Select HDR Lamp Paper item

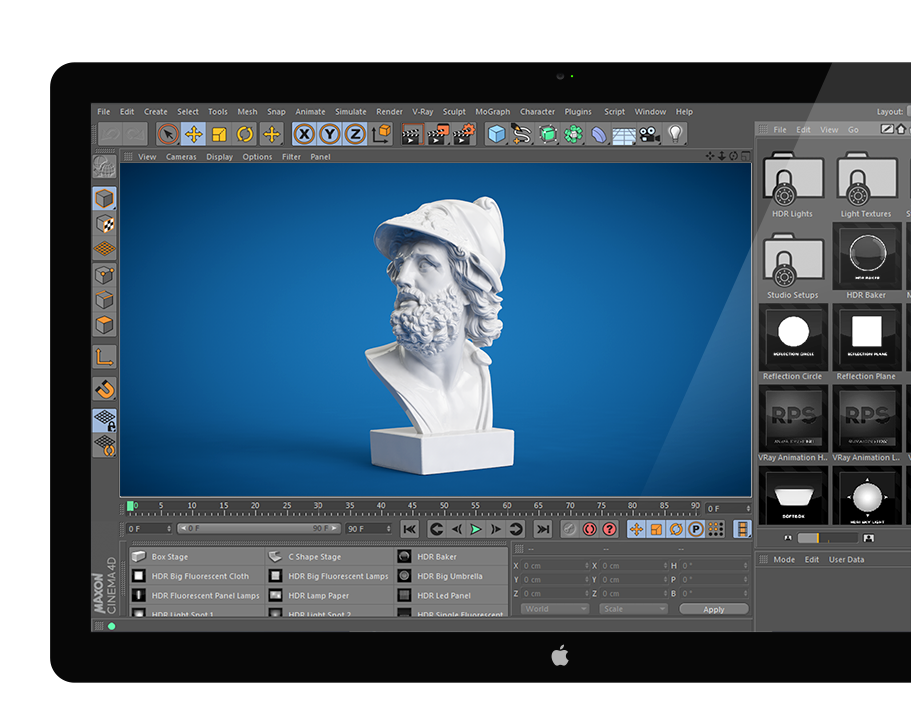point(331,595)
